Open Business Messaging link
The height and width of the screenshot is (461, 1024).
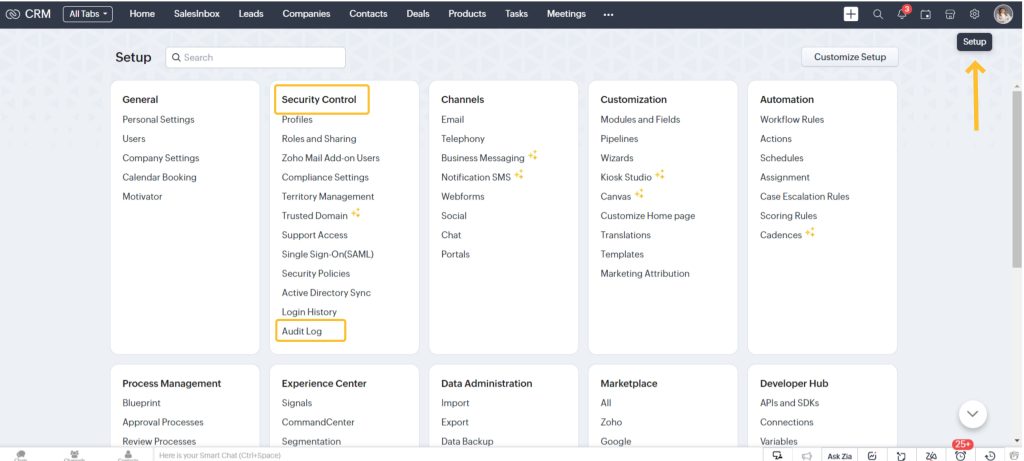(483, 158)
